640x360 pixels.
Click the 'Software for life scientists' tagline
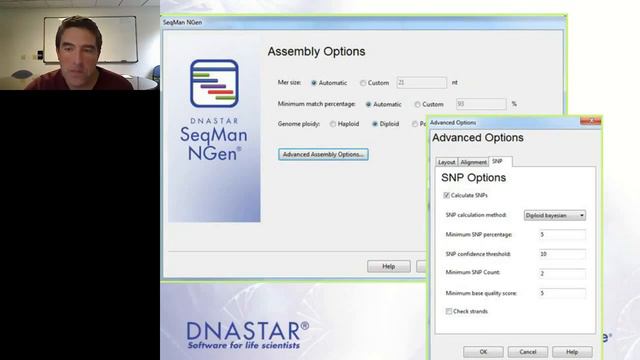click(x=244, y=345)
